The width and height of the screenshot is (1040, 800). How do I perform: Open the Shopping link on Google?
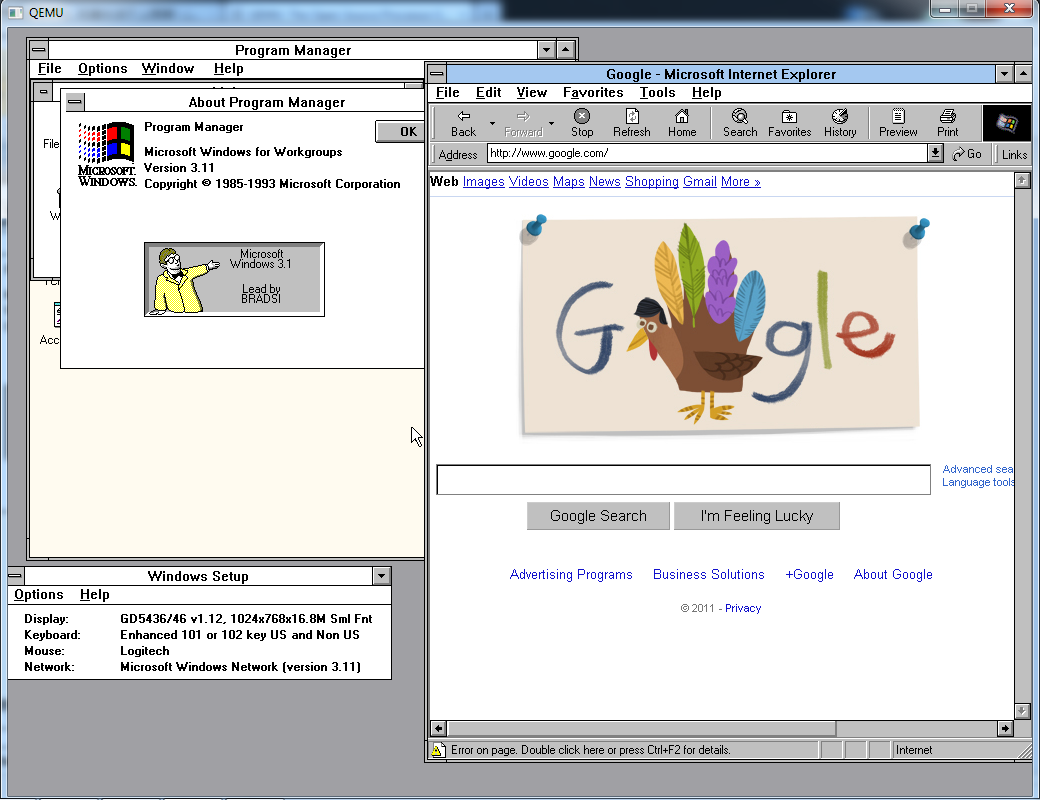click(651, 182)
